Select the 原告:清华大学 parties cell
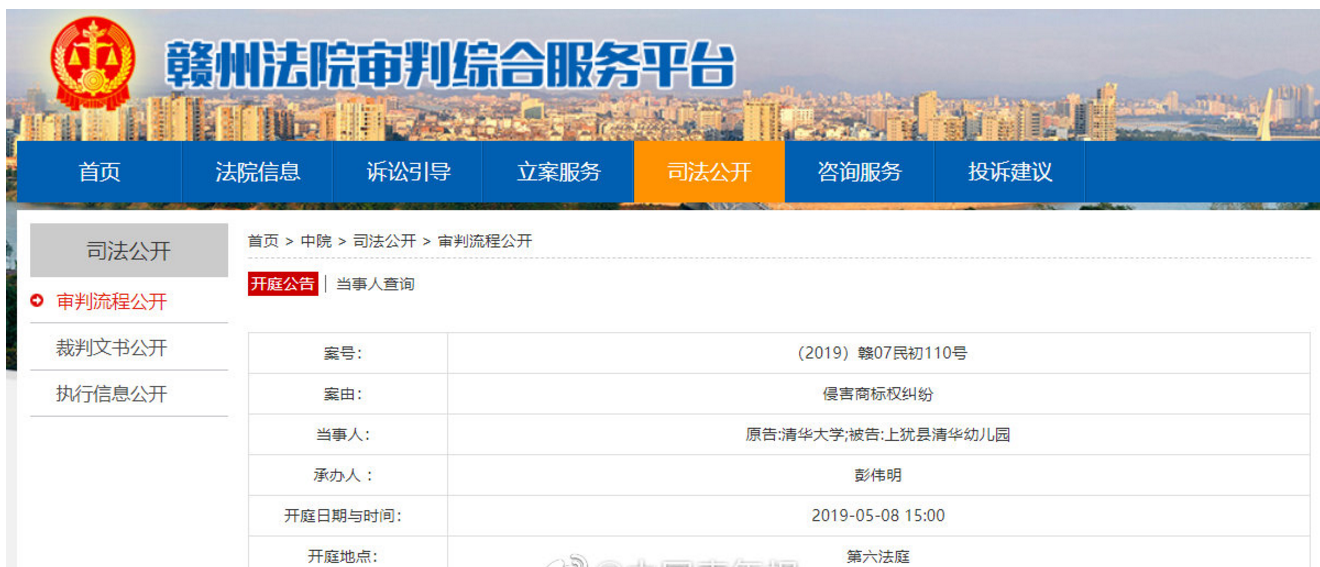This screenshot has width=1320, height=567. [x=879, y=435]
